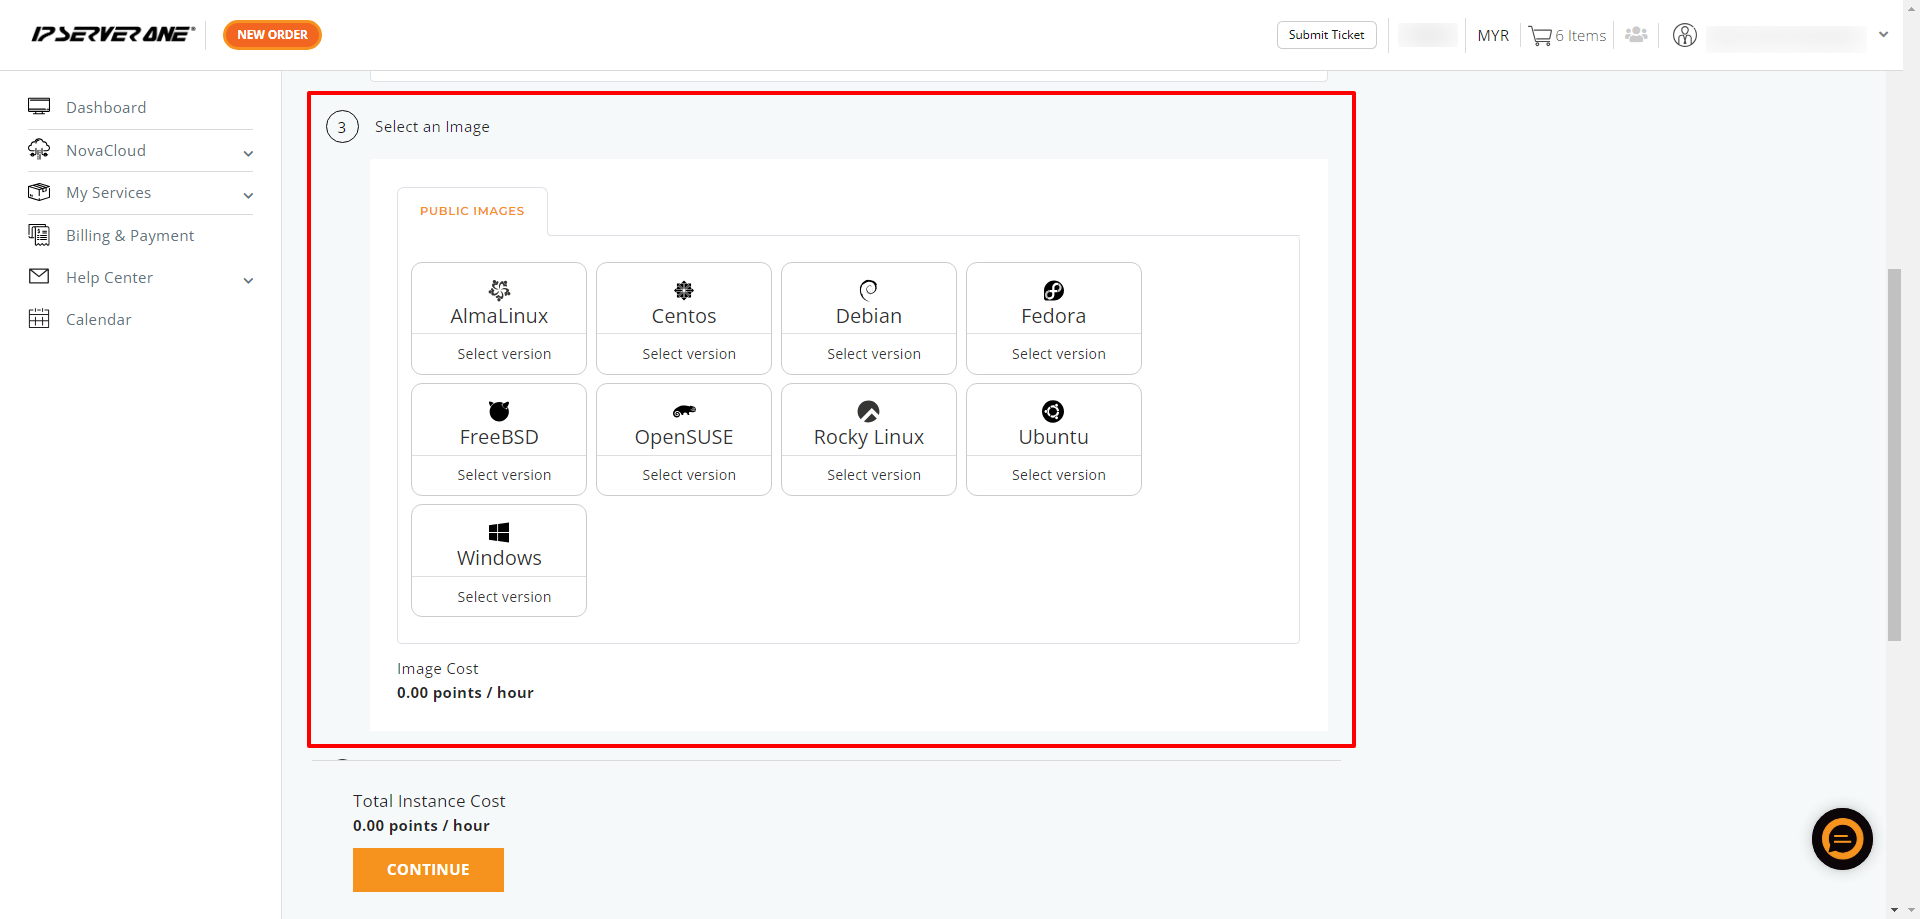Click the OpenSUSE chameleon logo icon
Image resolution: width=1920 pixels, height=919 pixels.
(684, 411)
